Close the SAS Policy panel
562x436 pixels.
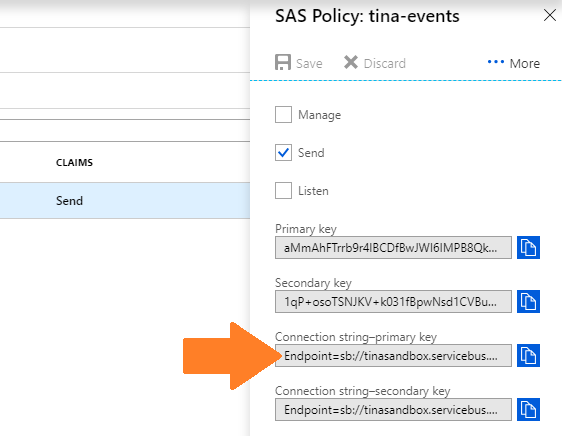pyautogui.click(x=549, y=15)
